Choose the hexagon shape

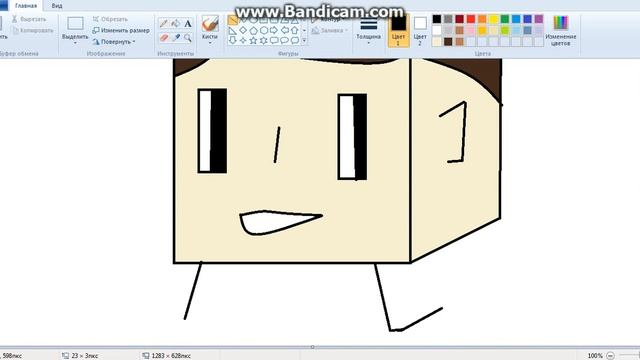[264, 31]
